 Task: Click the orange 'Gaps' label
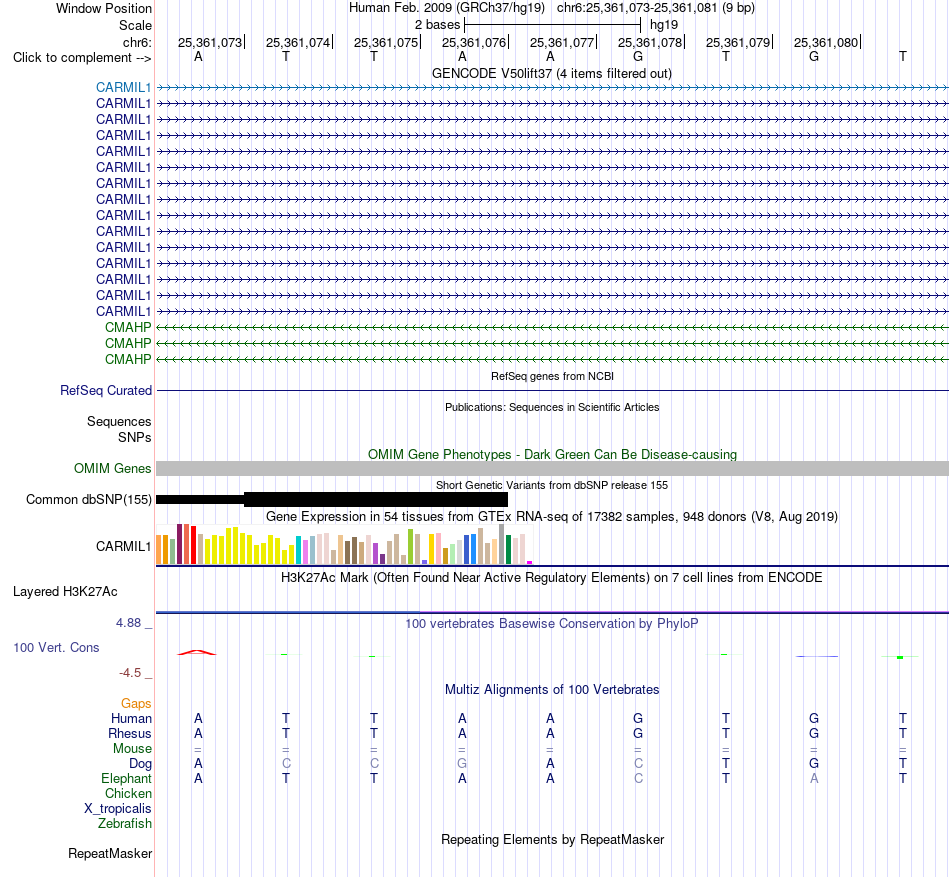tap(136, 703)
